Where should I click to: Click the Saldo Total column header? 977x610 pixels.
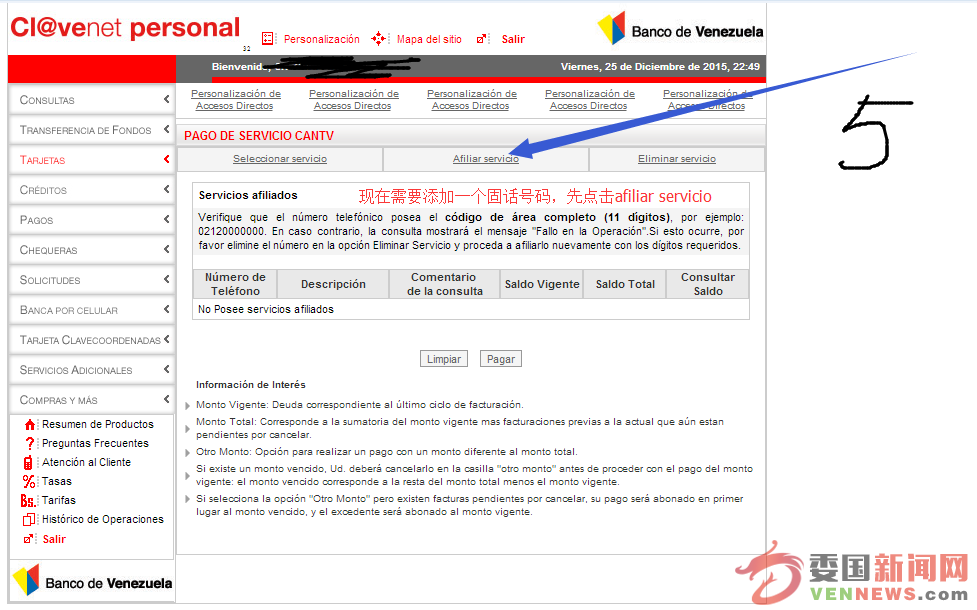click(625, 284)
